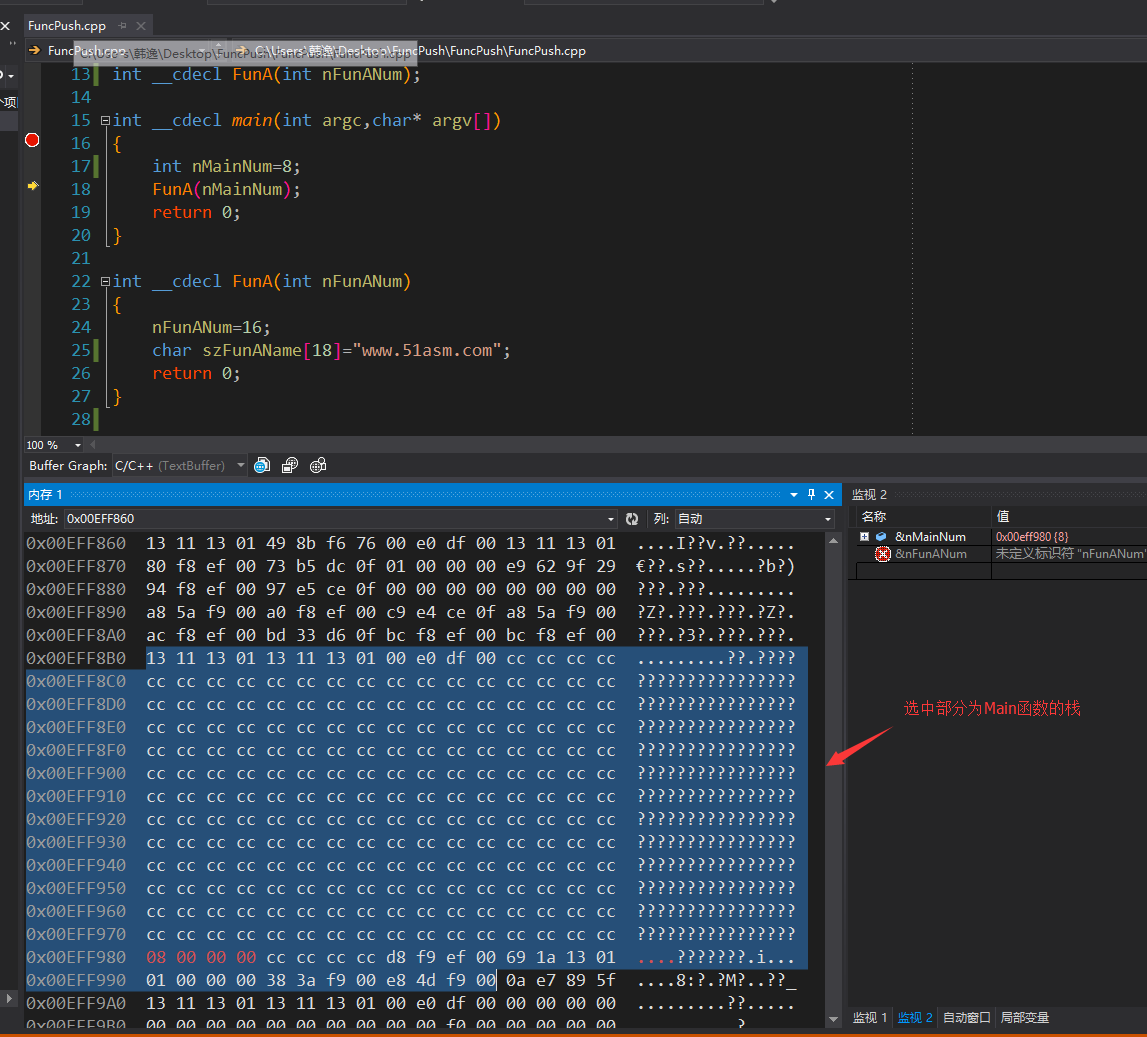This screenshot has width=1147, height=1037.
Task: Open the 列 columns dropdown
Action: click(x=827, y=519)
